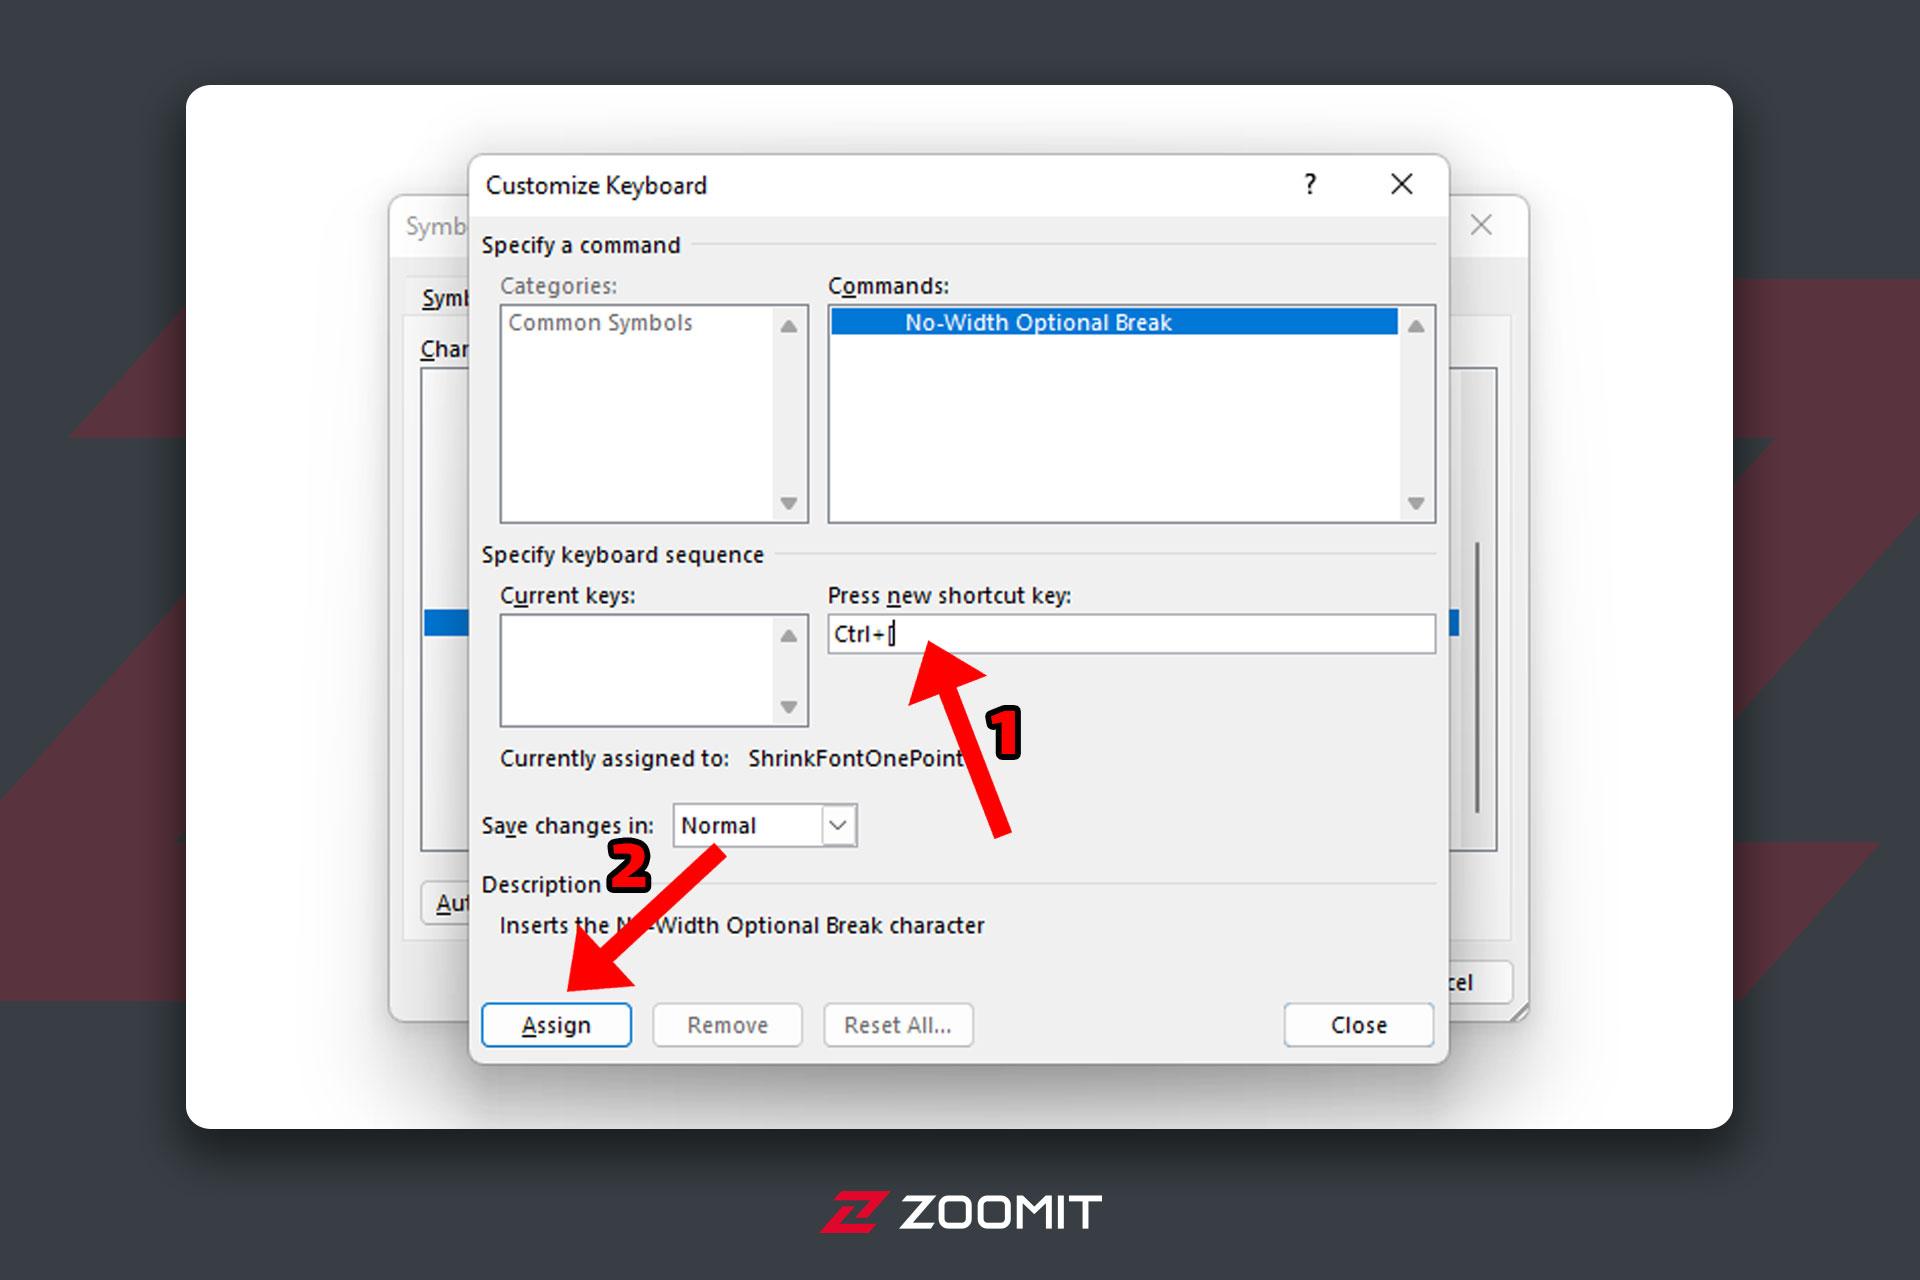Click Current keys scroll up arrow
1920x1280 pixels.
click(x=789, y=636)
